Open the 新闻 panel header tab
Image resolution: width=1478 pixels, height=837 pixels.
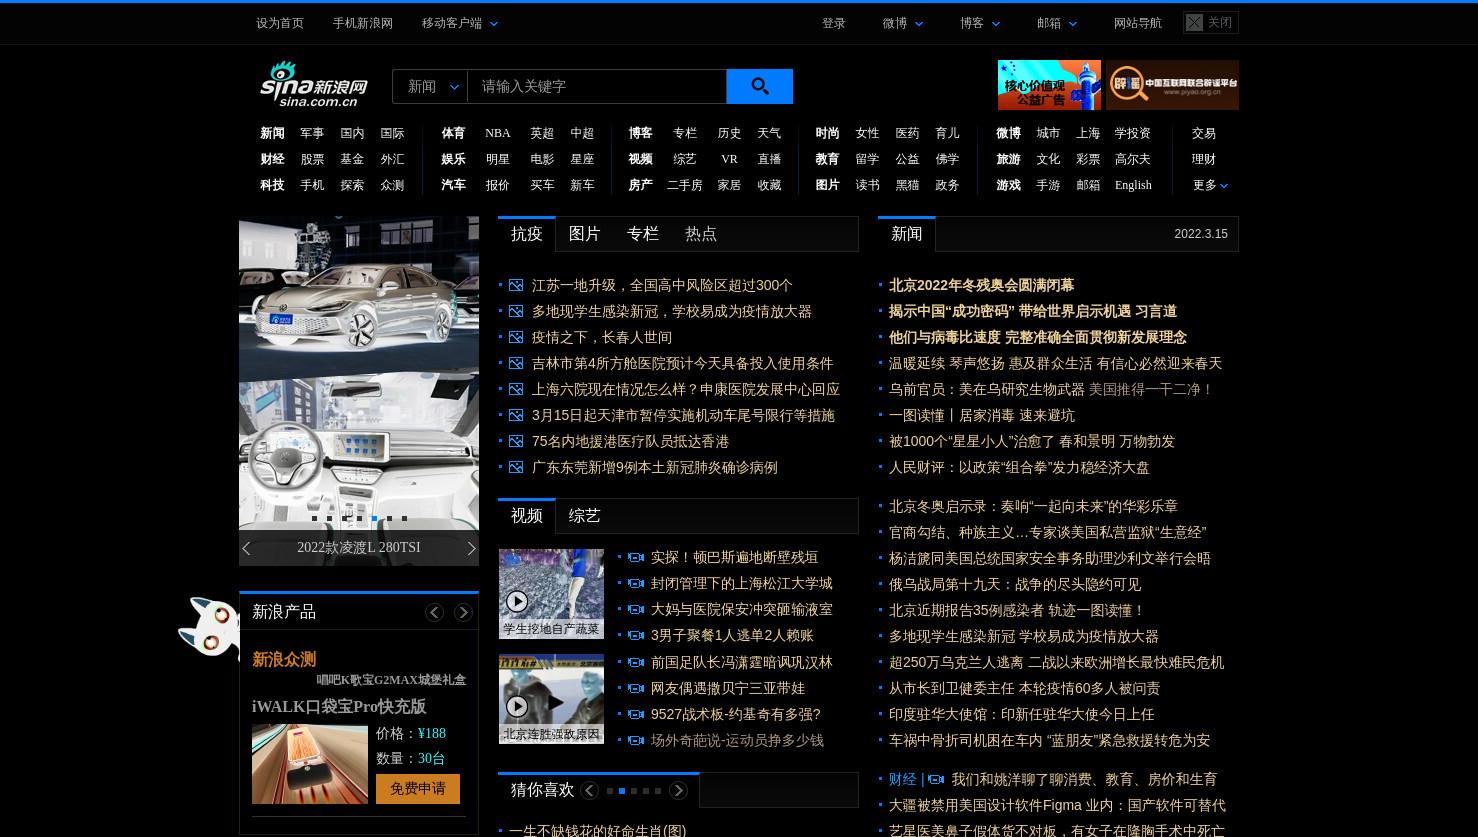coord(907,234)
